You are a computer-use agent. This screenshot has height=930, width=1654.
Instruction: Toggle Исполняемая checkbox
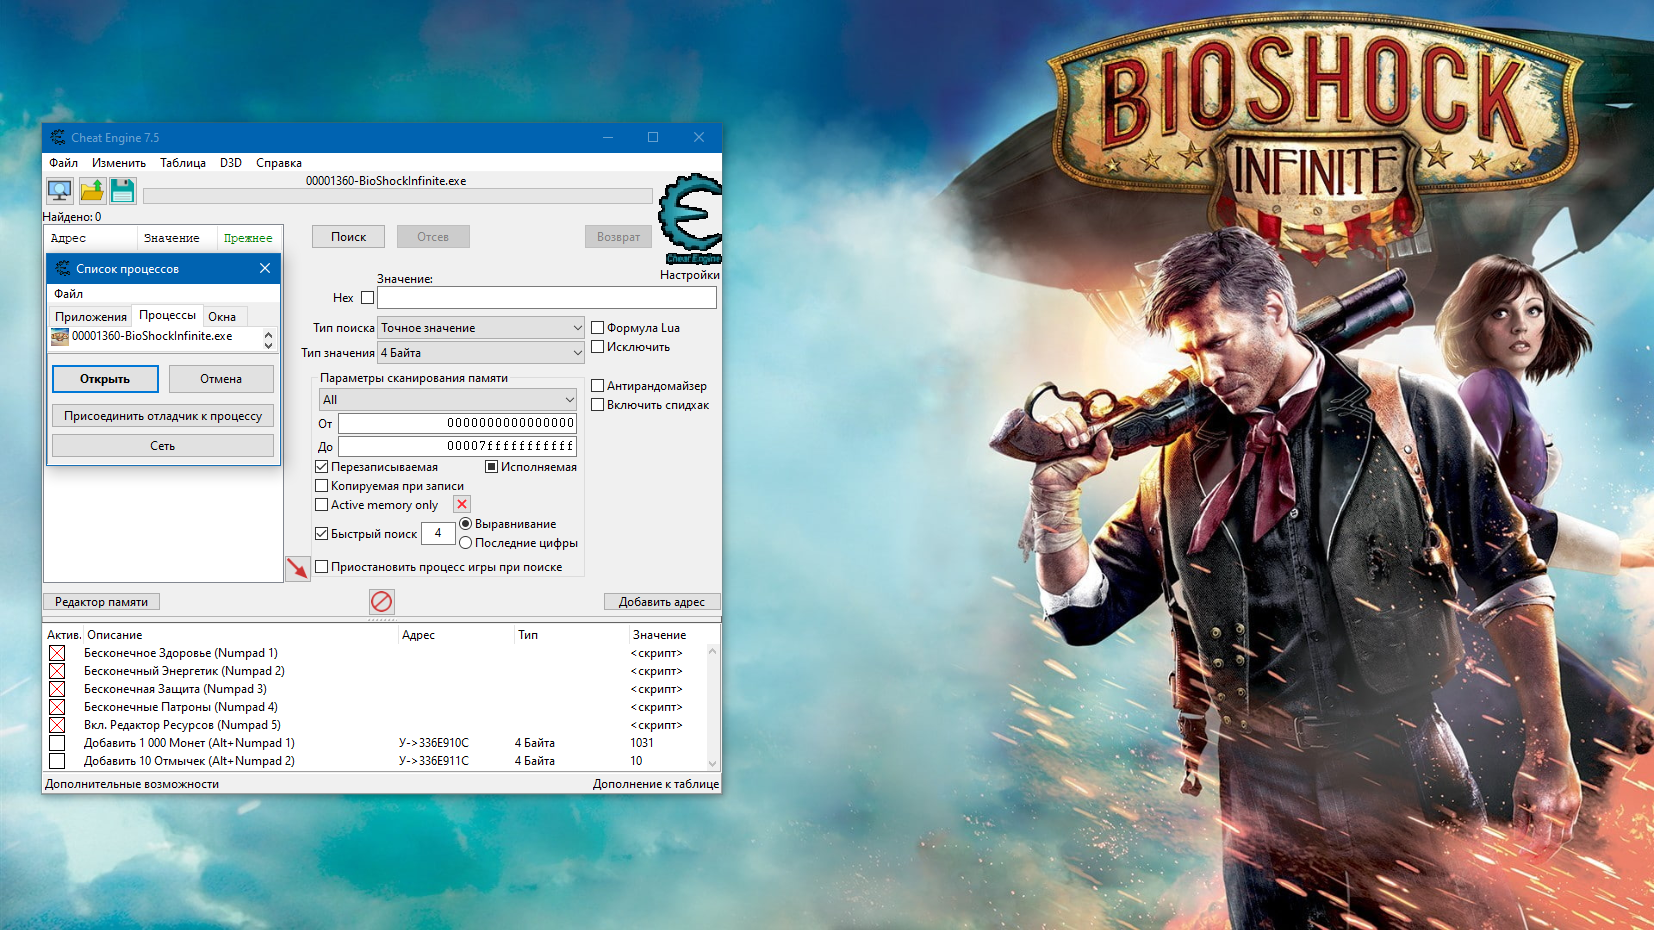coord(491,467)
